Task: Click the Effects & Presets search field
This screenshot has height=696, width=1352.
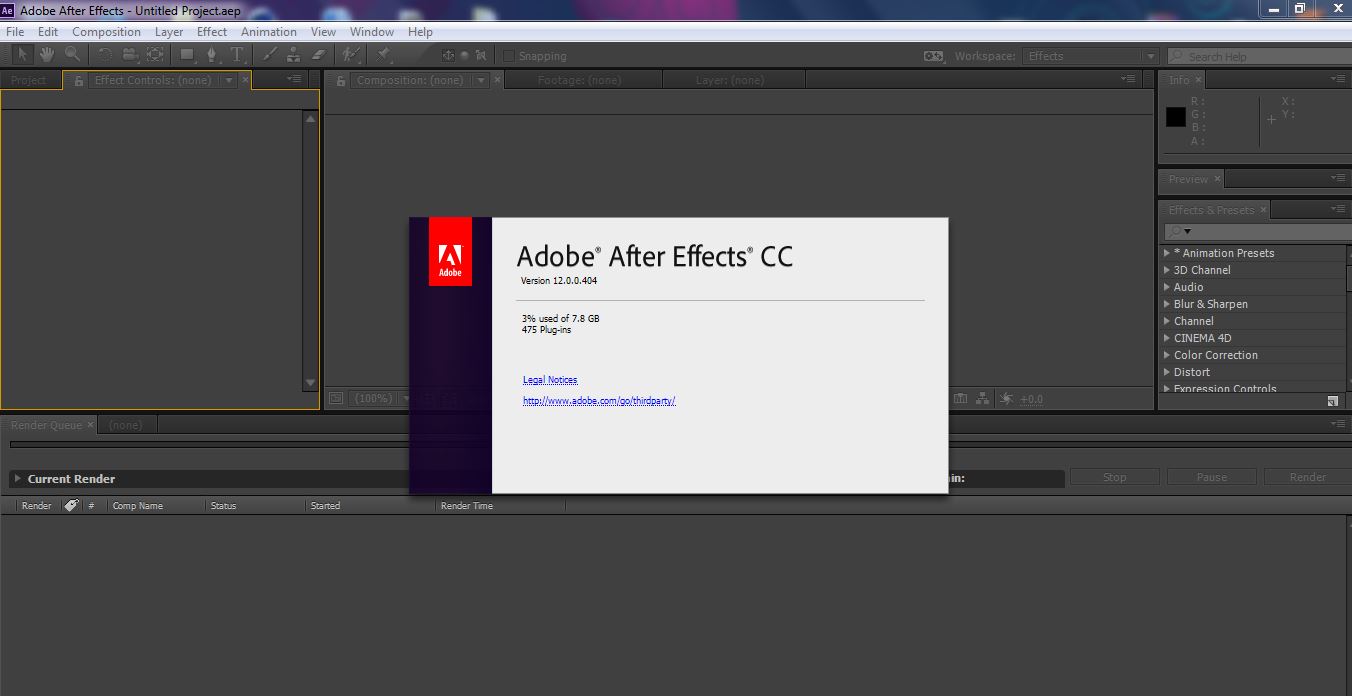Action: pyautogui.click(x=1257, y=231)
